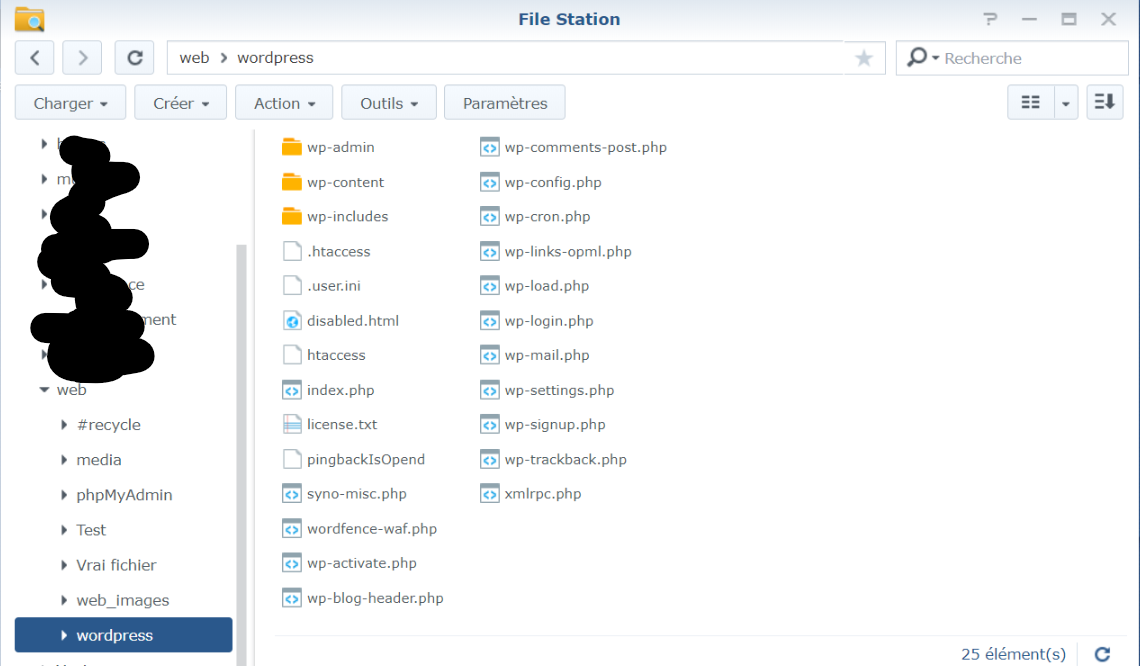
Task: Select the wordpress folder in the tree
Action: [124, 635]
